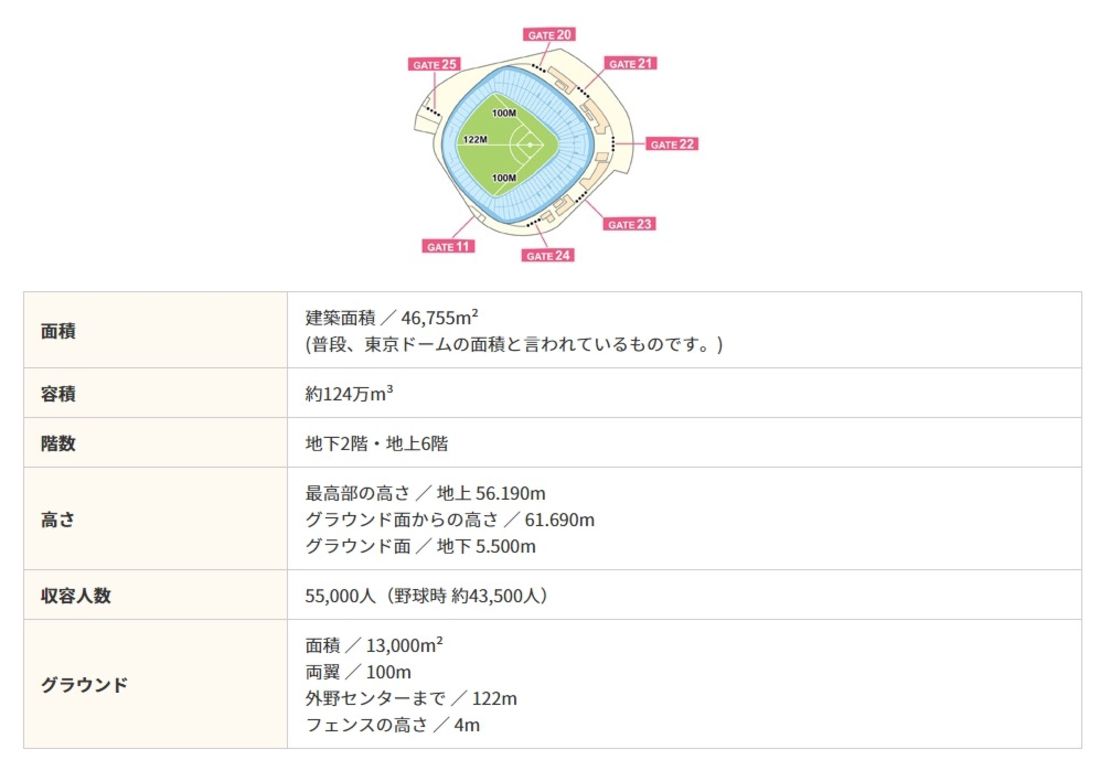Click the 122M center field distance label
The height and width of the screenshot is (760, 1100).
(475, 140)
